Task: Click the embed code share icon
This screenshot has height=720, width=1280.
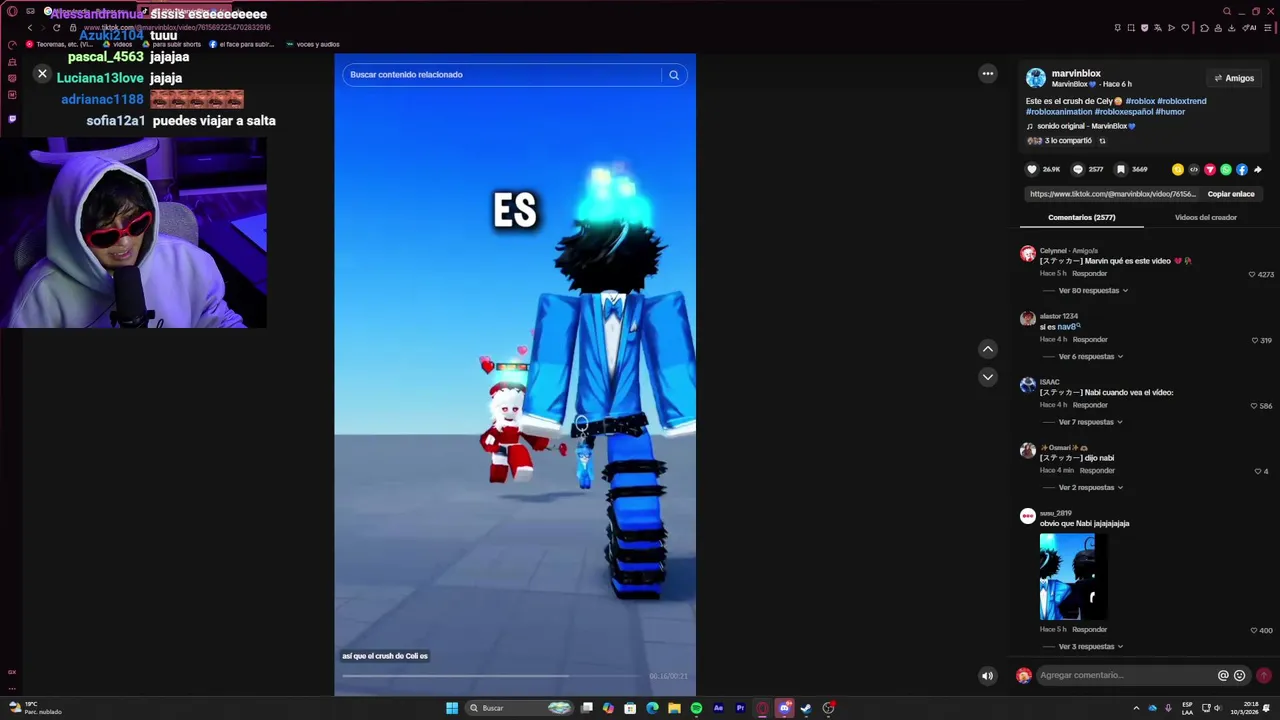Action: 1194,170
